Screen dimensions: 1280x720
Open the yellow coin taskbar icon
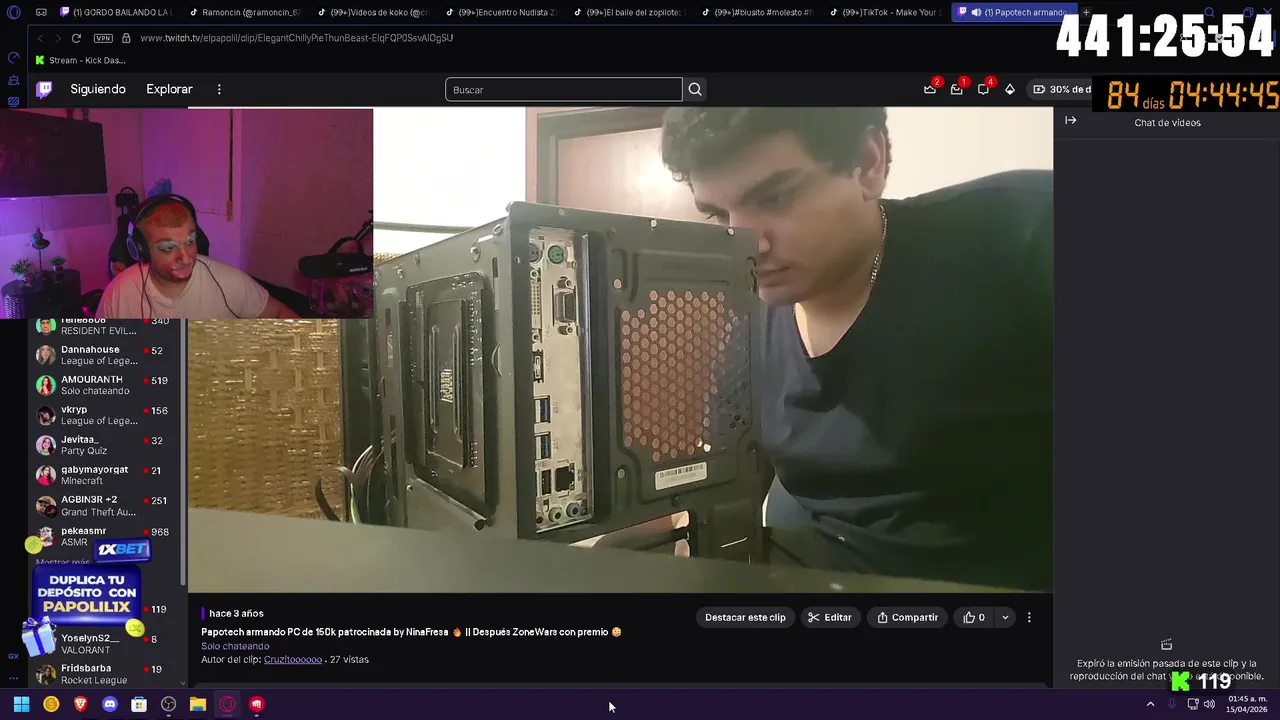[x=51, y=704]
